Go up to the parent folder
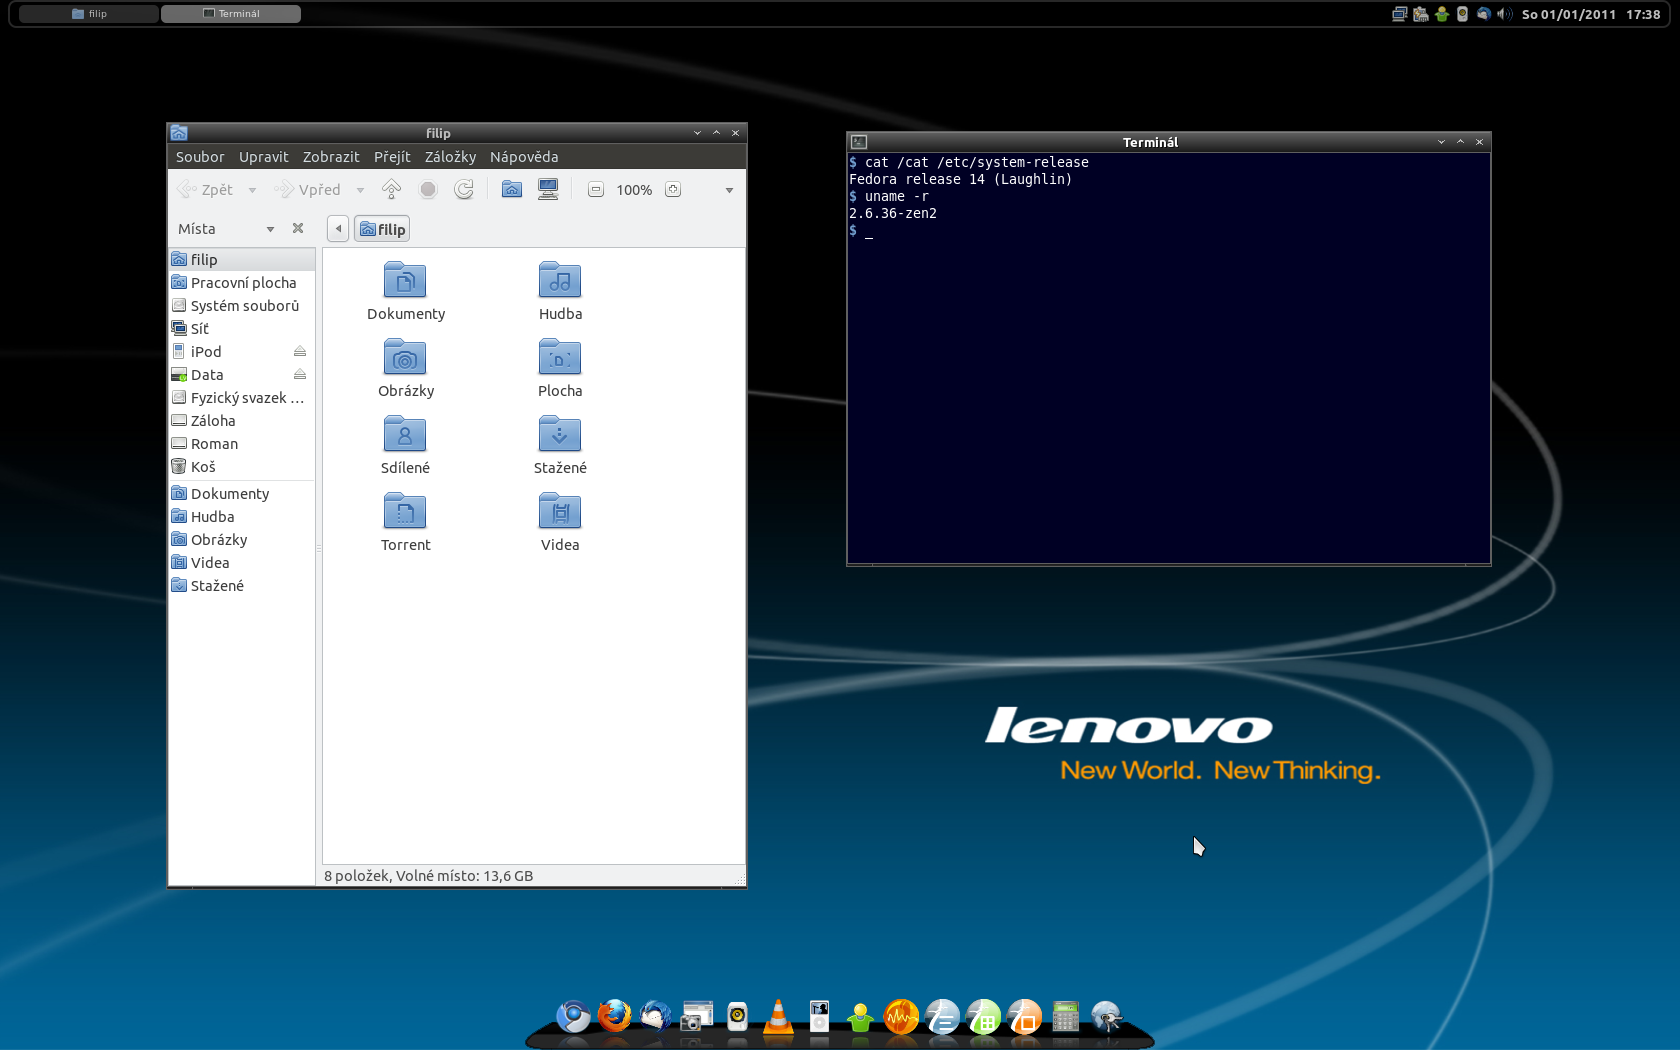Screen dimensions: 1680x1050 [x=391, y=189]
